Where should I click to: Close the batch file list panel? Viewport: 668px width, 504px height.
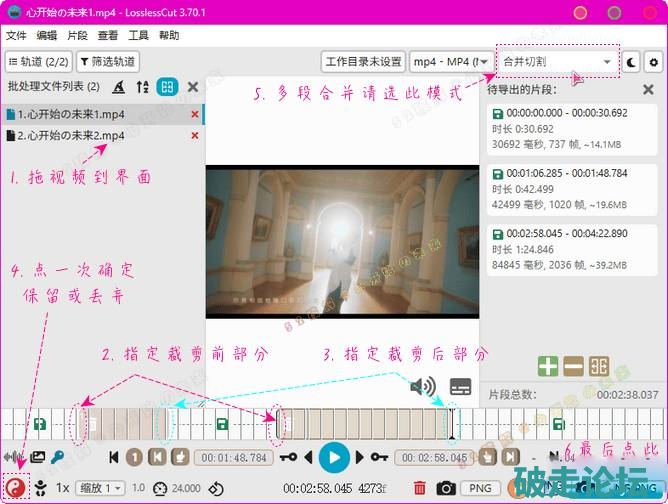[x=193, y=87]
